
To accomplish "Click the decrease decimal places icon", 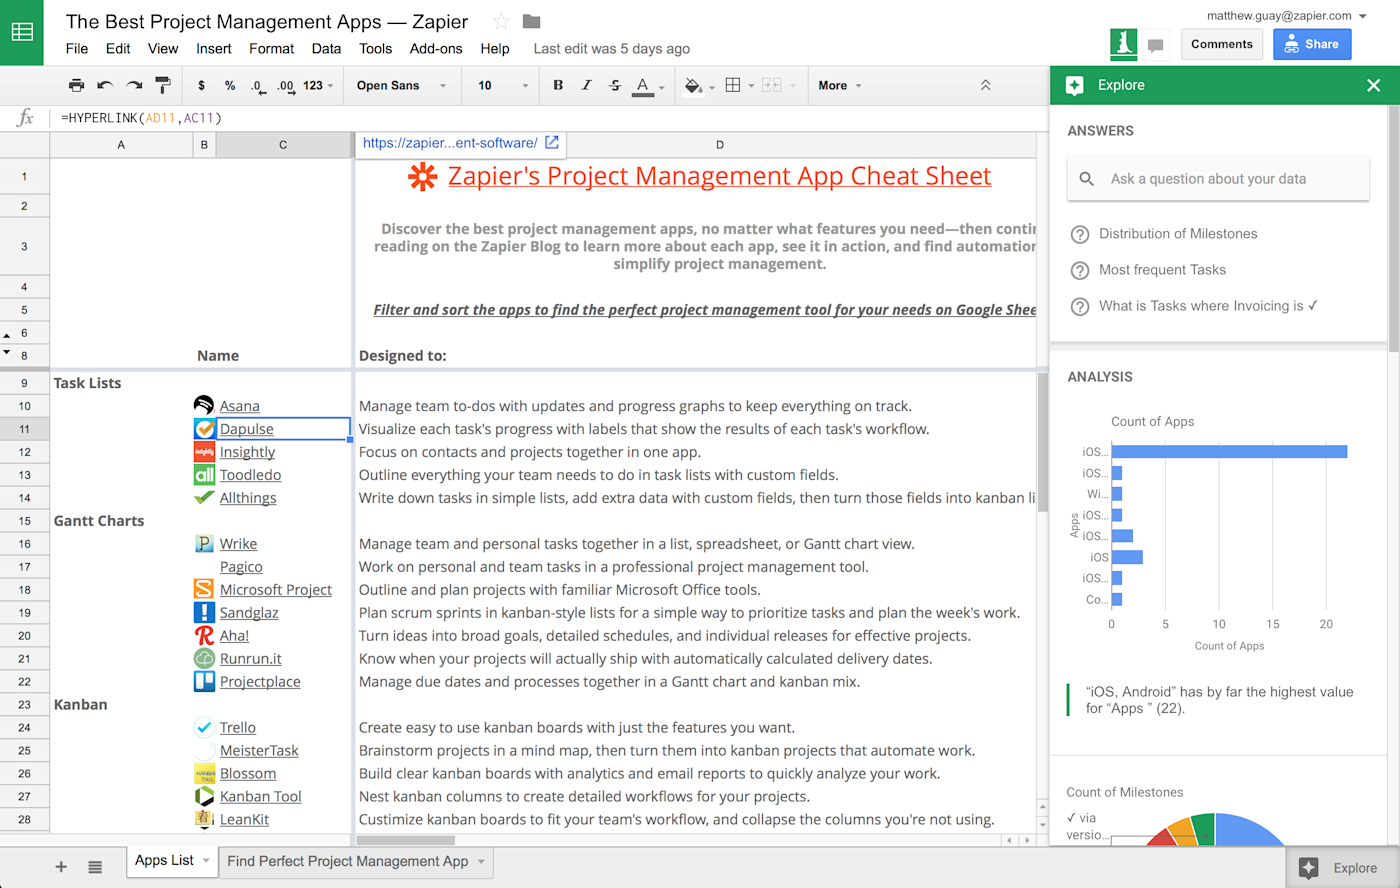I will click(258, 86).
